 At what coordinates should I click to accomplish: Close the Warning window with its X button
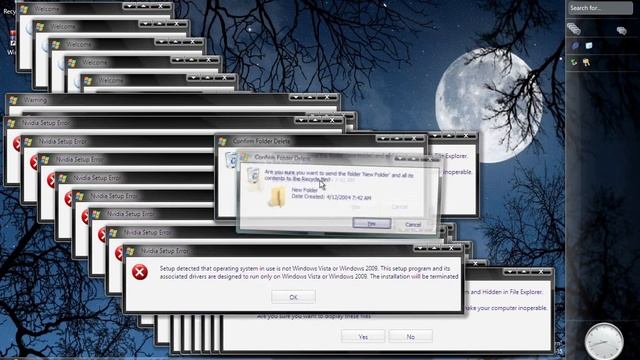[x=327, y=97]
